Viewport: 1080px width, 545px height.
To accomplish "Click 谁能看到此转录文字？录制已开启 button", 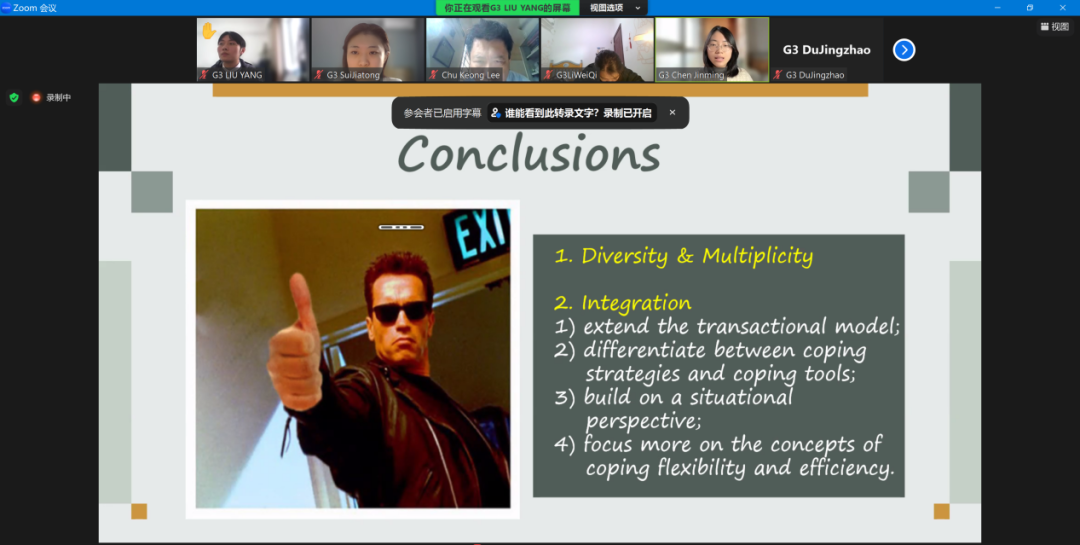I will 572,113.
